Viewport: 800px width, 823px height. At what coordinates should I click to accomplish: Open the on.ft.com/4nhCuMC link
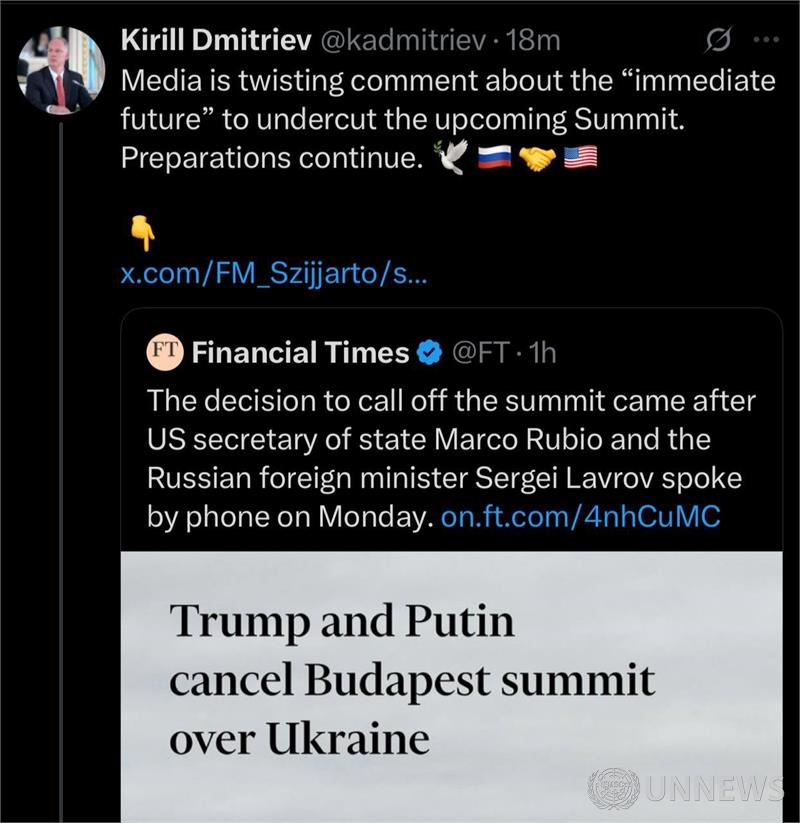pos(580,517)
